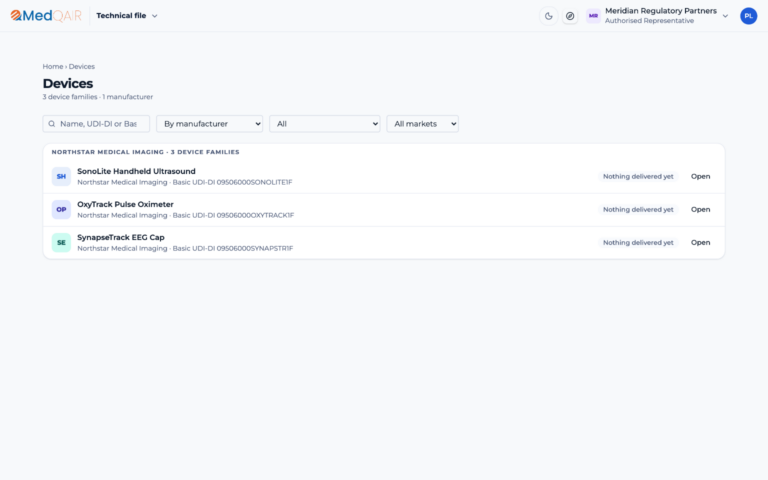Image resolution: width=768 pixels, height=480 pixels.
Task: Click the SE SynapseTrack device badge
Action: (61, 242)
